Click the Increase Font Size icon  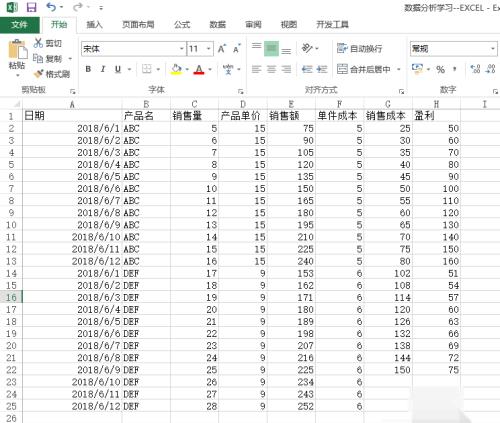tap(222, 49)
